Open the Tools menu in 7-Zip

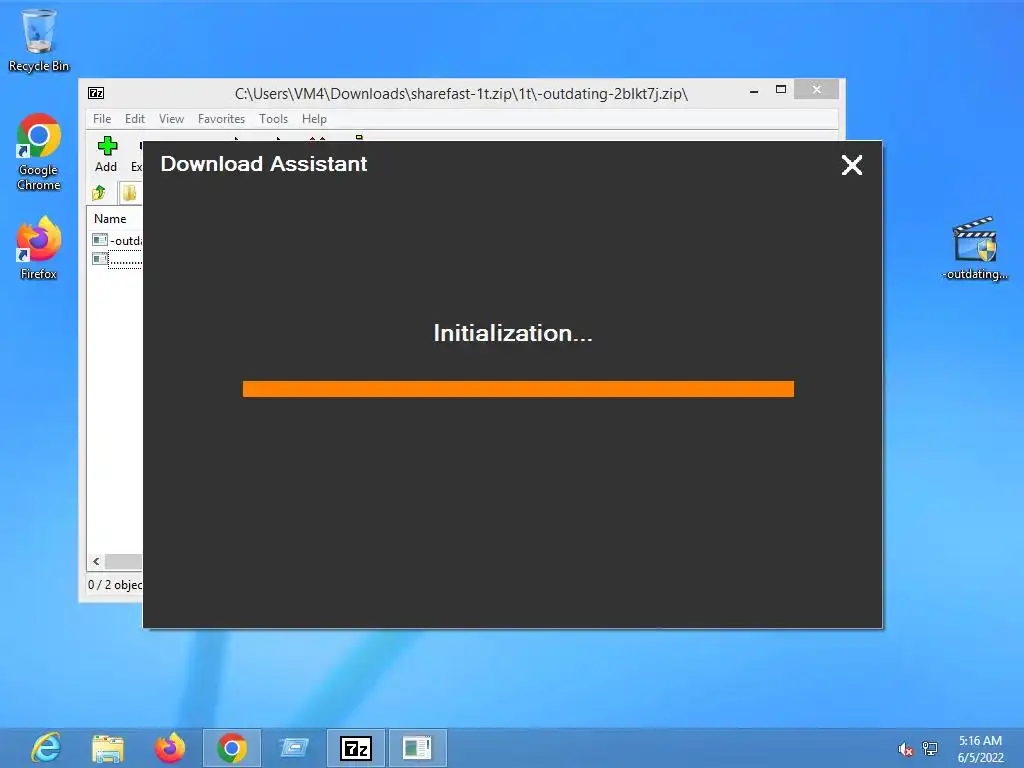(x=273, y=119)
